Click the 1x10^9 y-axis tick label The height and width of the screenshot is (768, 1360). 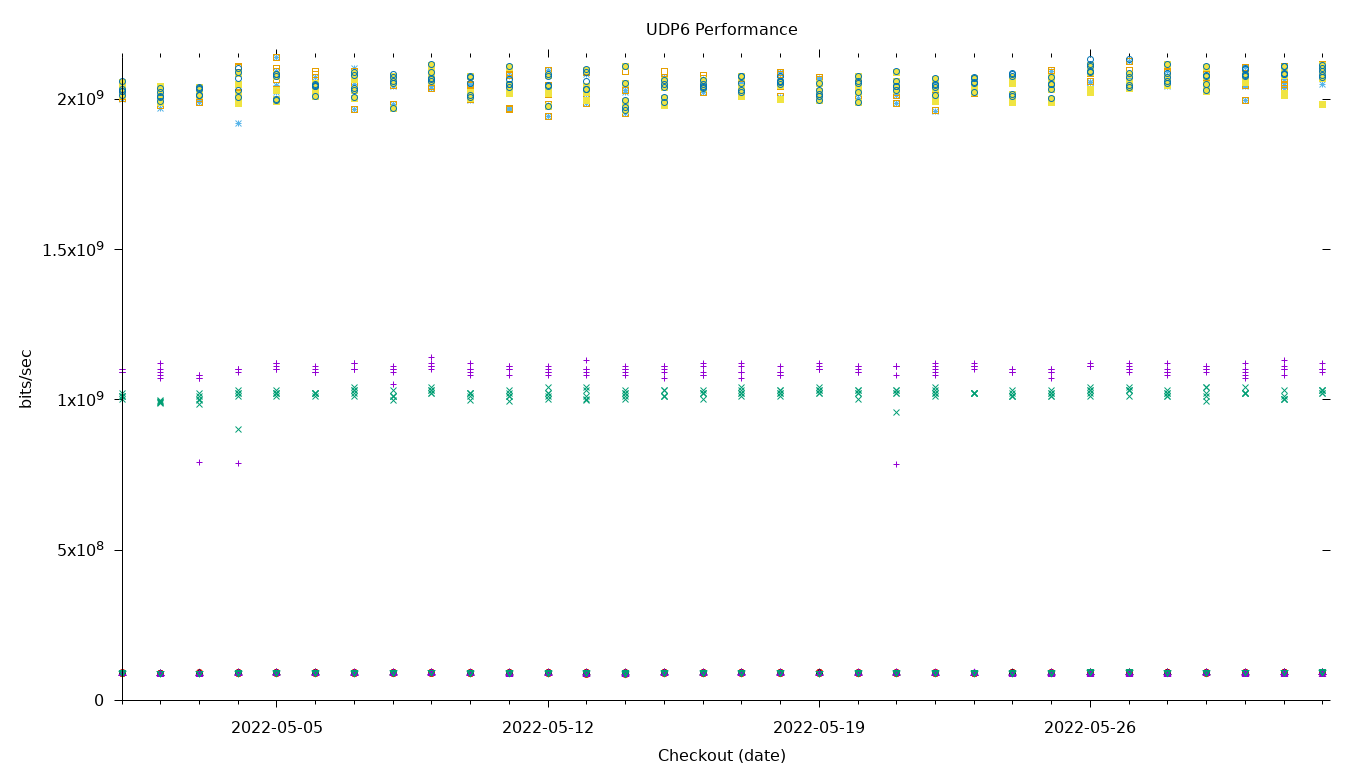pyautogui.click(x=80, y=399)
